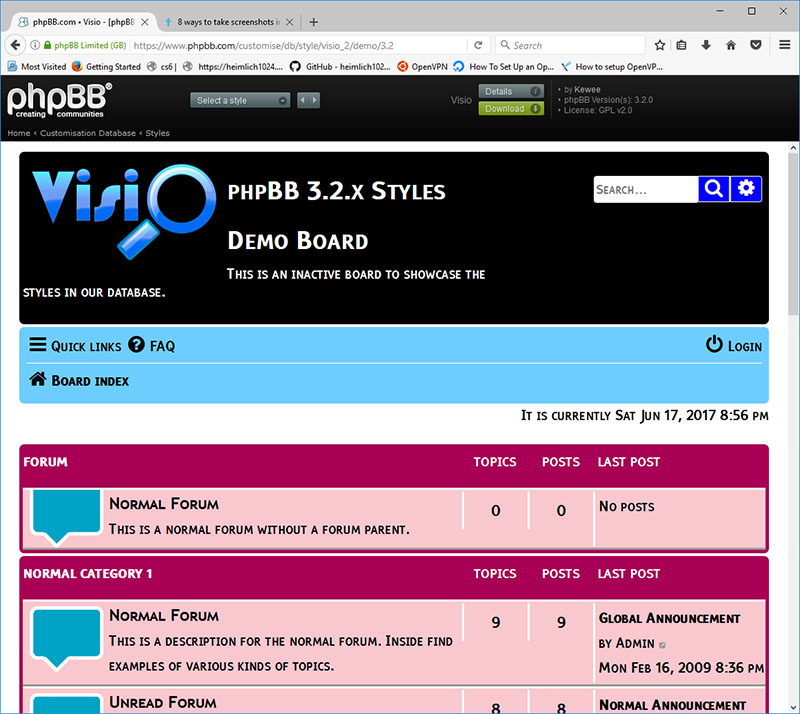Open the How To Set Up an Op... bookmark

(x=504, y=66)
